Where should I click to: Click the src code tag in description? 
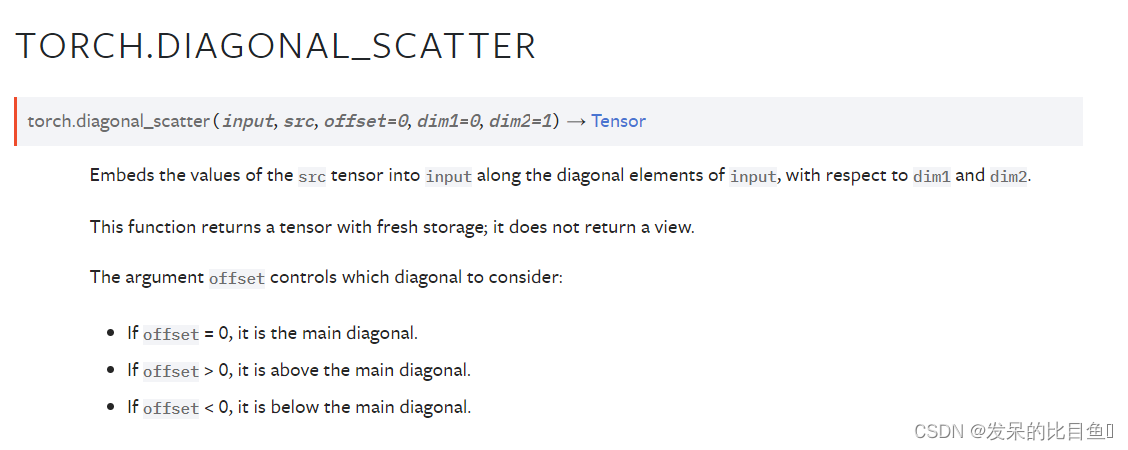[311, 176]
